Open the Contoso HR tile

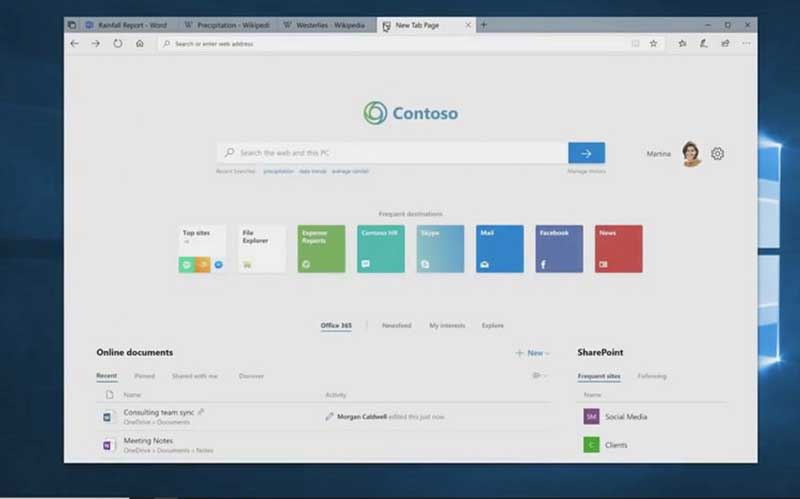click(x=381, y=249)
